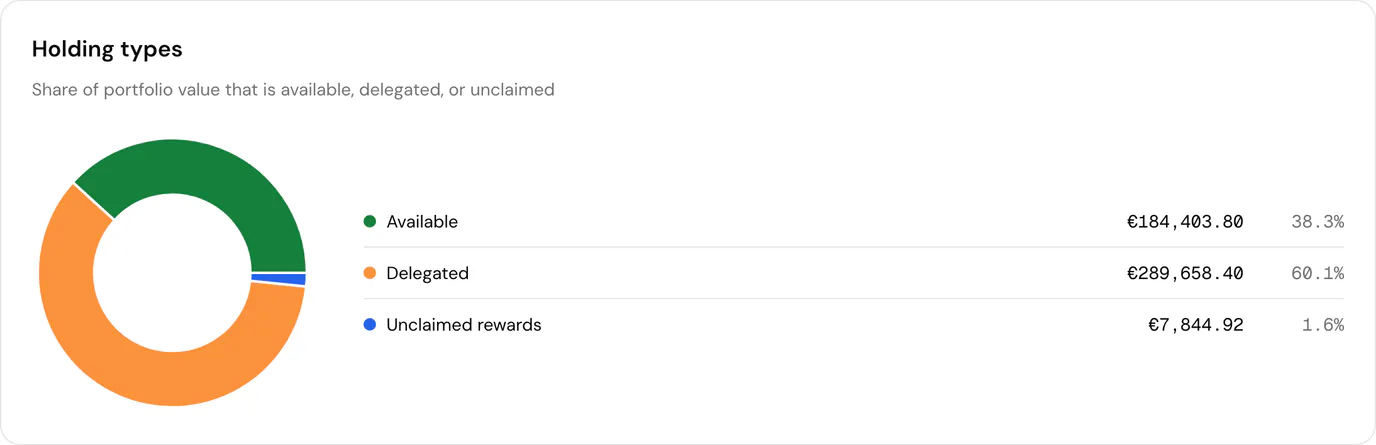Click the white center of the donut chart
Viewport: 1376px width, 445px height.
click(x=173, y=273)
